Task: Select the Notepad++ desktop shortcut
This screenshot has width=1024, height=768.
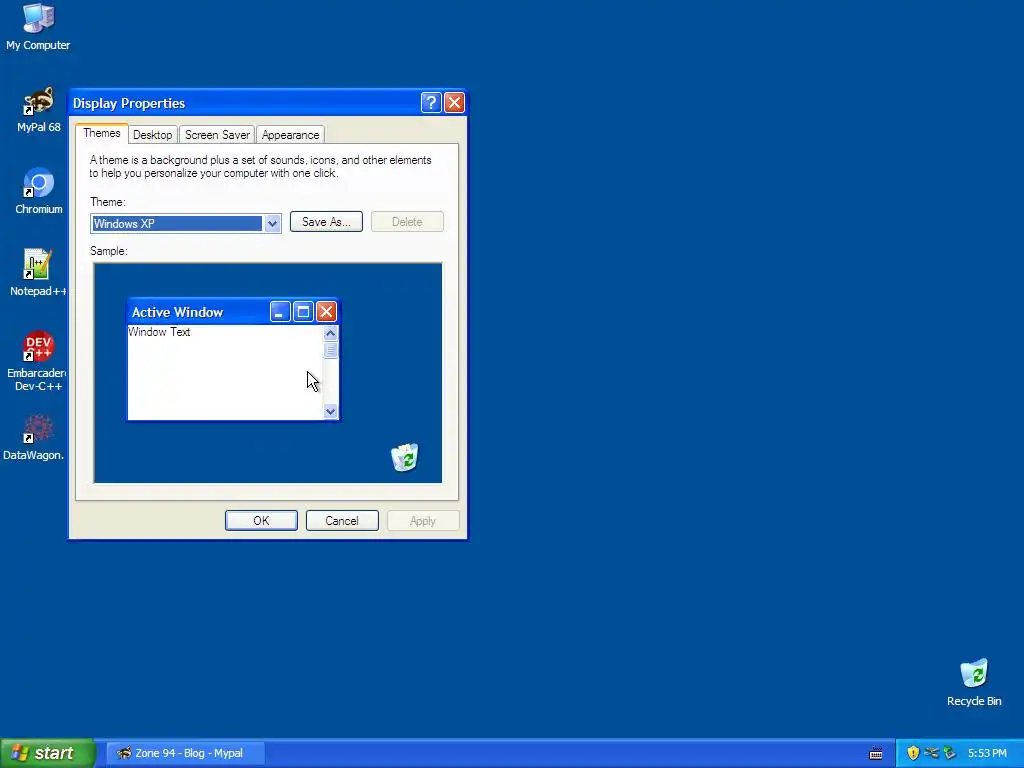Action: click(38, 273)
